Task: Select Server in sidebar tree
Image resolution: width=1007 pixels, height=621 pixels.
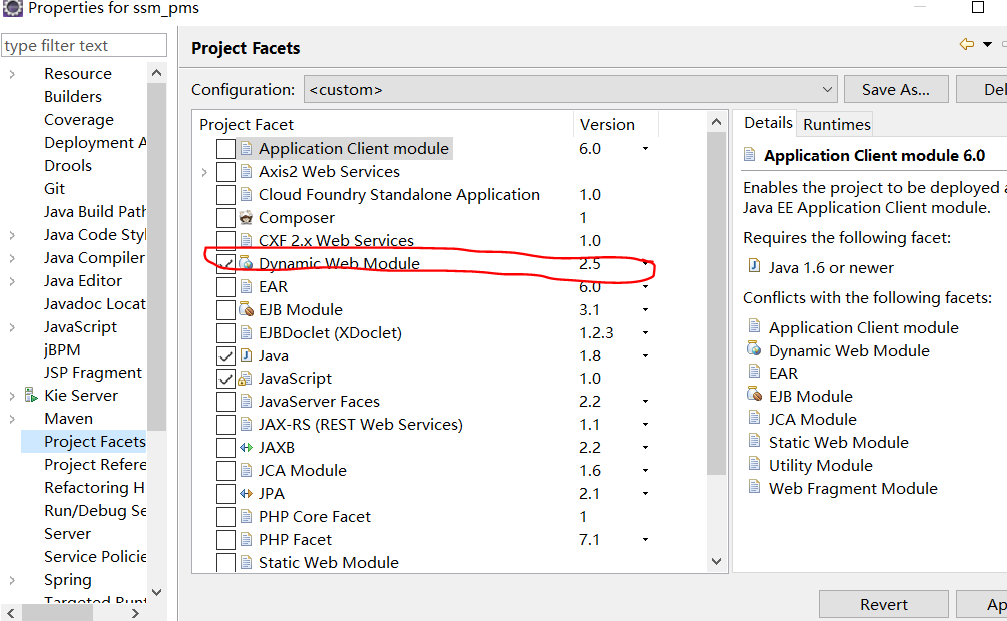Action: pos(67,534)
